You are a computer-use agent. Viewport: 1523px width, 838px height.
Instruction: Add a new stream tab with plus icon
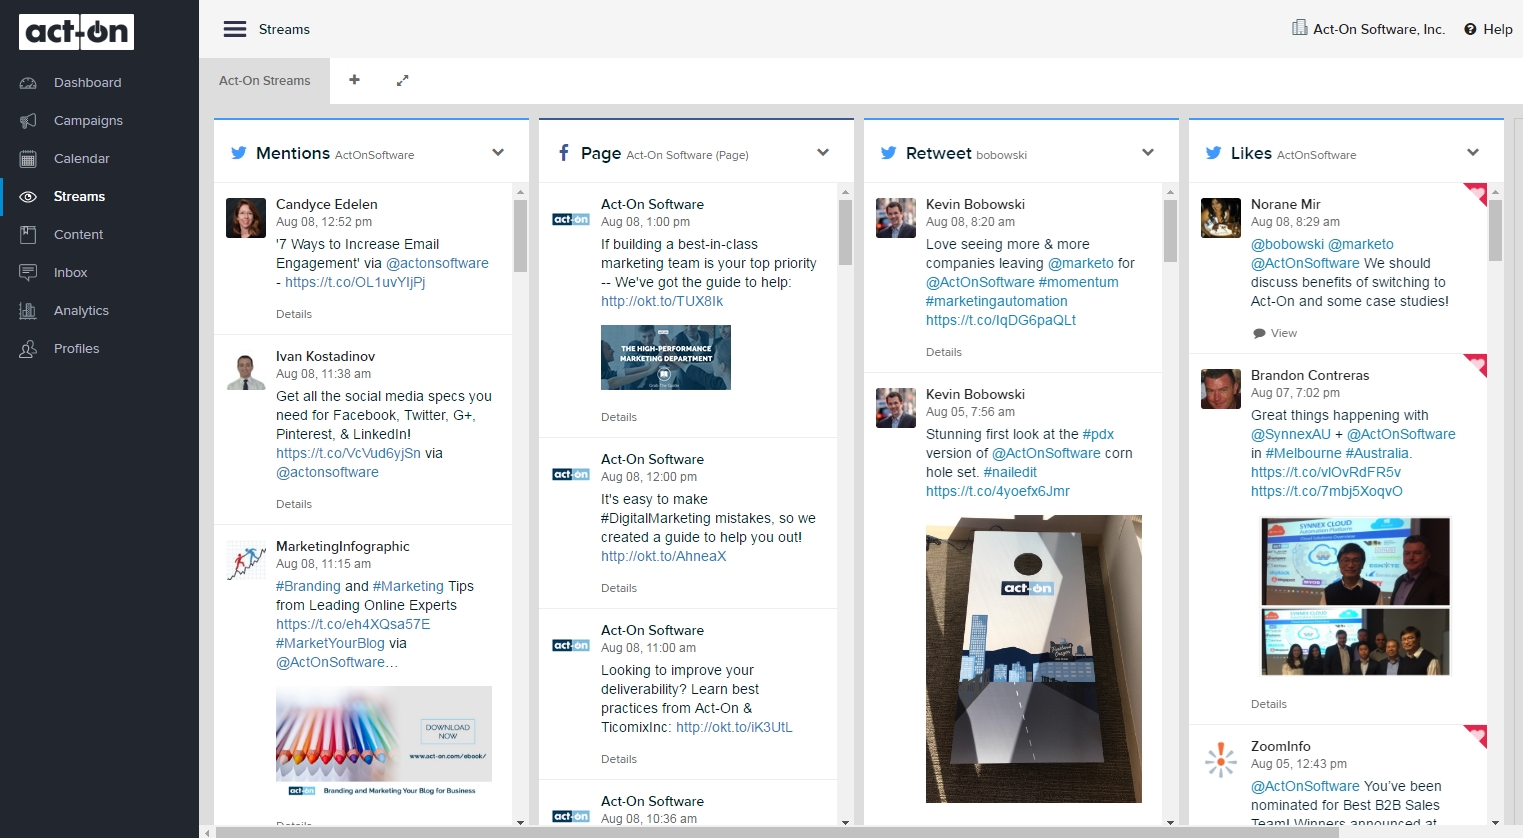(354, 80)
